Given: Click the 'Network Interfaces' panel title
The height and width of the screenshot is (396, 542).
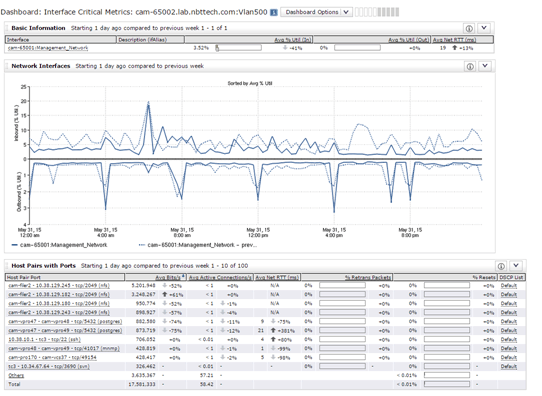Looking at the screenshot, I should [x=41, y=66].
